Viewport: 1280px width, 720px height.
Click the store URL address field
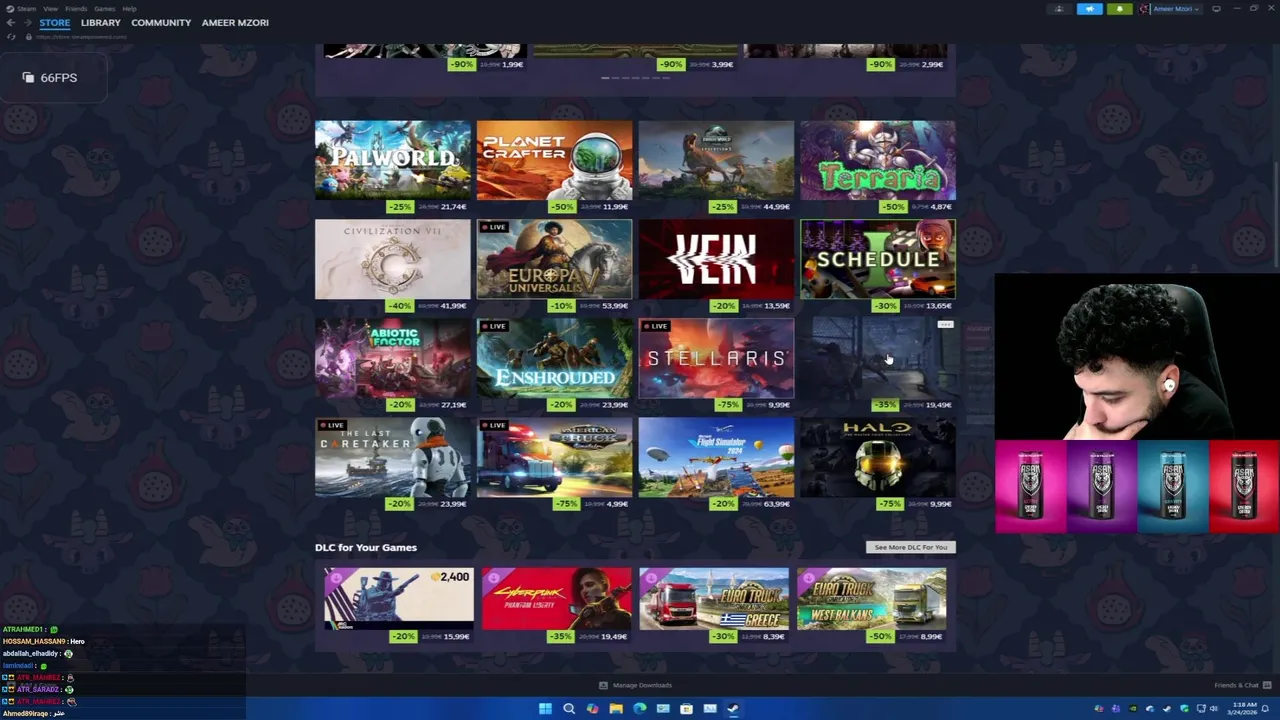pos(80,37)
